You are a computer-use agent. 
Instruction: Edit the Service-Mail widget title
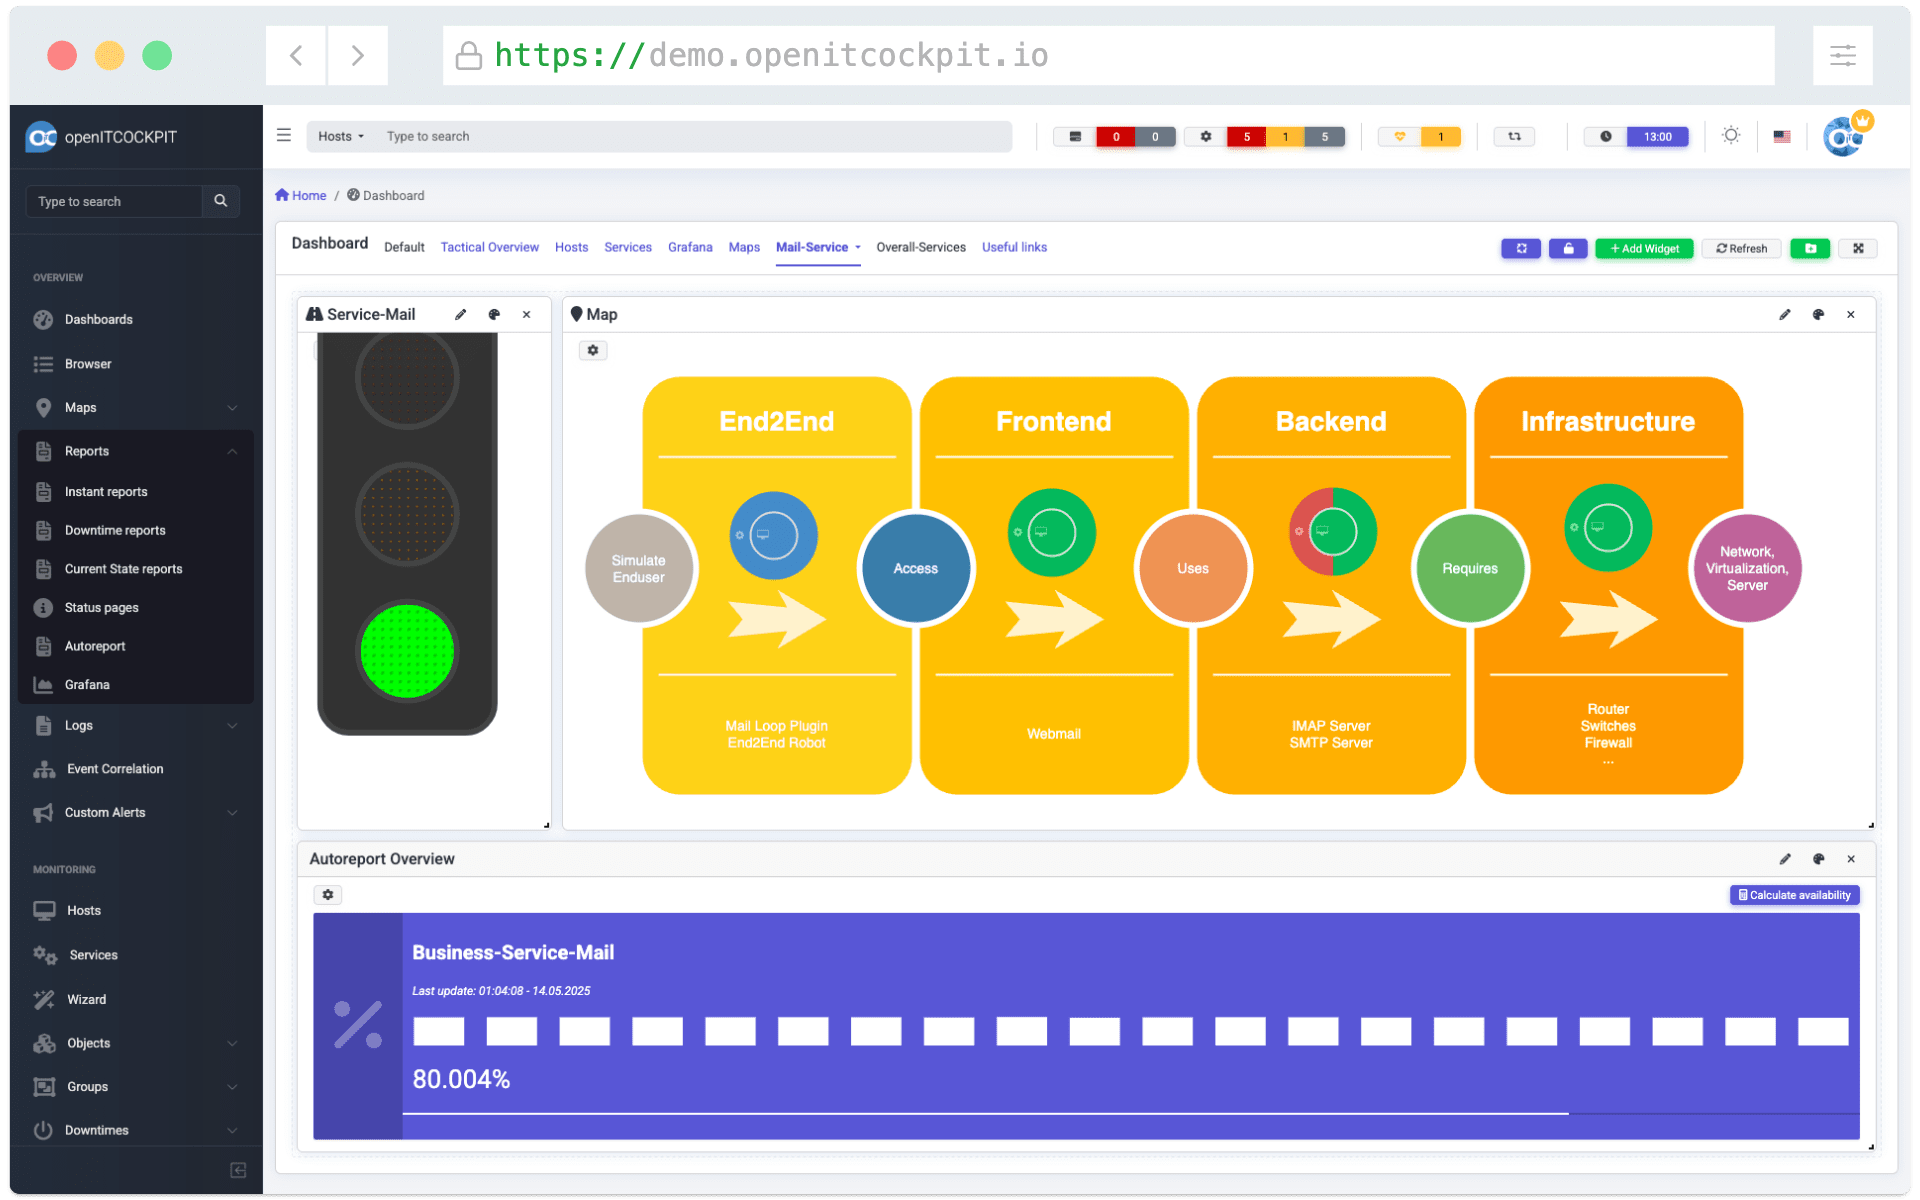click(461, 314)
